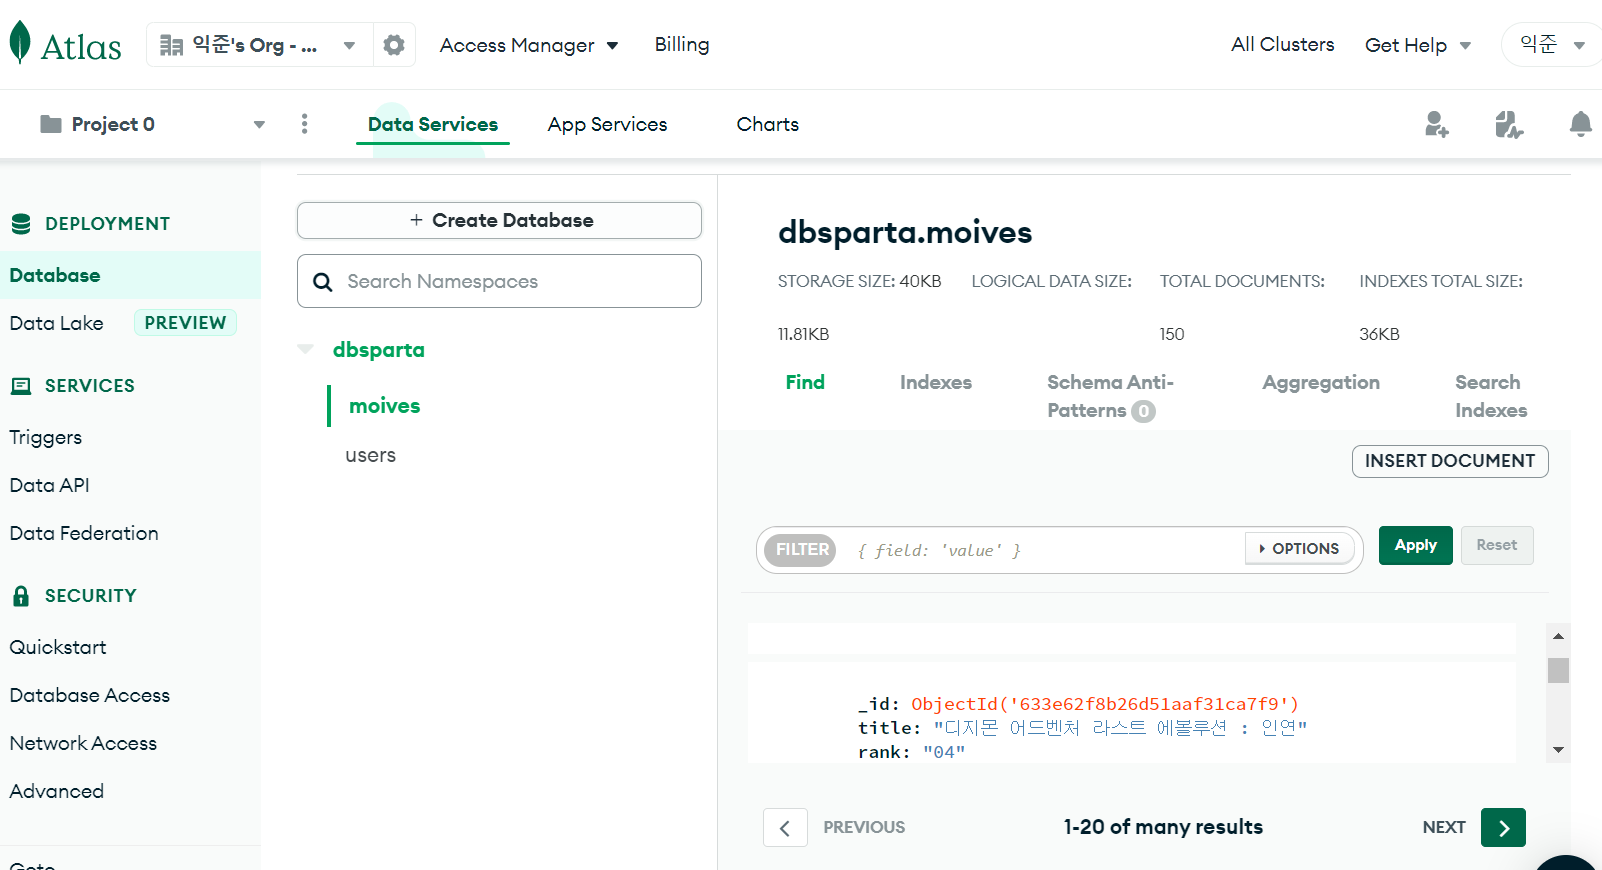1602x870 pixels.
Task: Click the document list scroll-up arrow
Action: pyautogui.click(x=1558, y=636)
